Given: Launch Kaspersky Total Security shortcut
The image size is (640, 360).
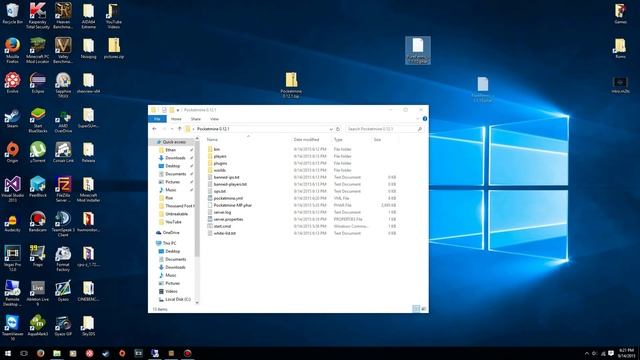Looking at the screenshot, I should coord(38,16).
